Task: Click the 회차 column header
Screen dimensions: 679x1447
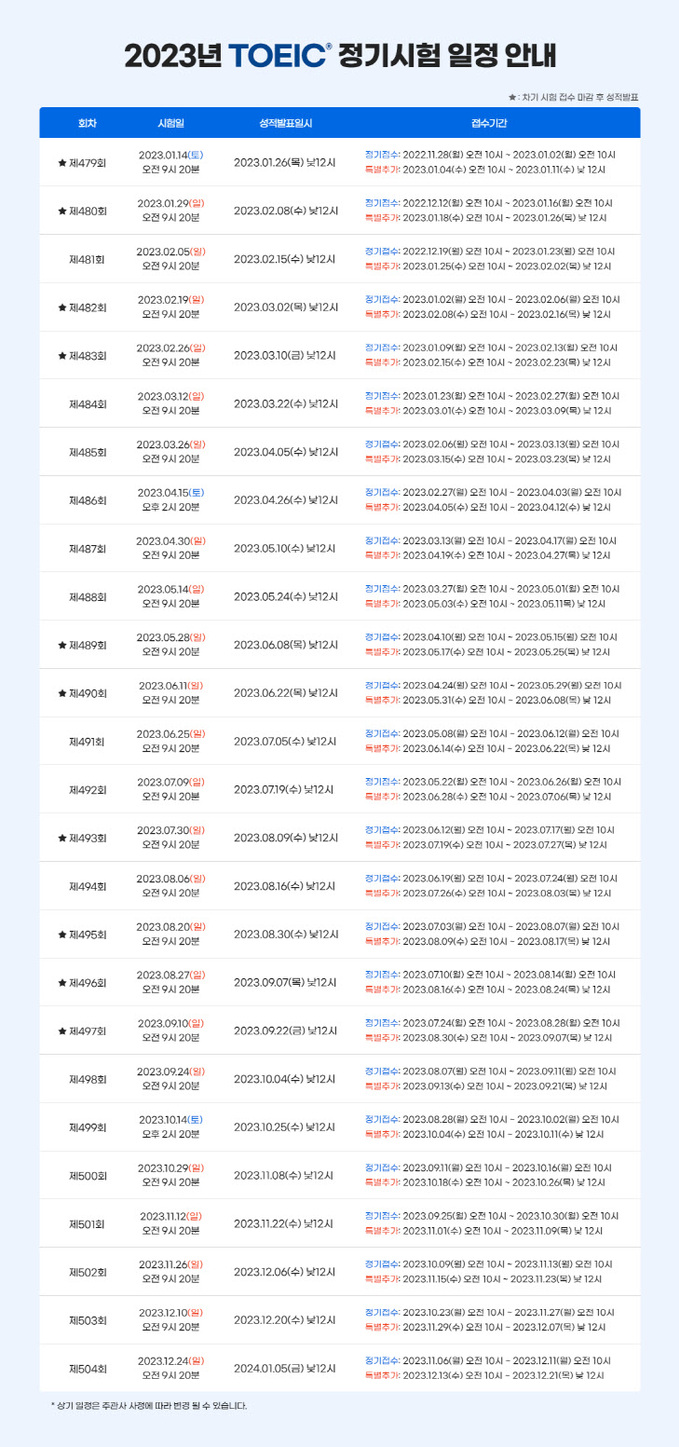Action: (87, 123)
